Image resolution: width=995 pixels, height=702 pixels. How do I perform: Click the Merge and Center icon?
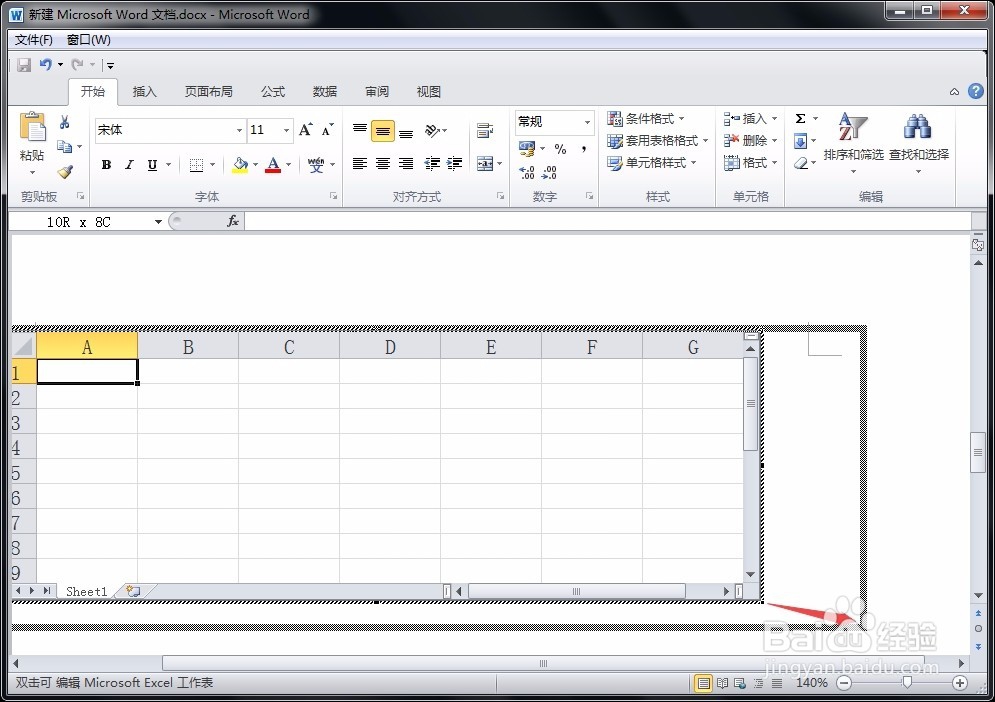click(x=485, y=164)
